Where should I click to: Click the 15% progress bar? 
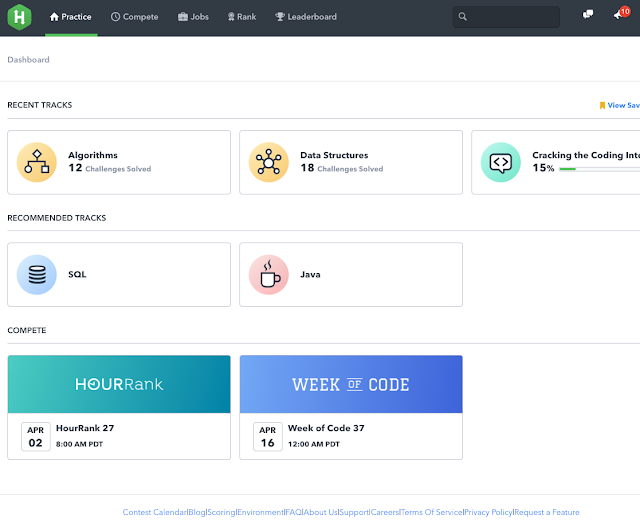tap(599, 169)
